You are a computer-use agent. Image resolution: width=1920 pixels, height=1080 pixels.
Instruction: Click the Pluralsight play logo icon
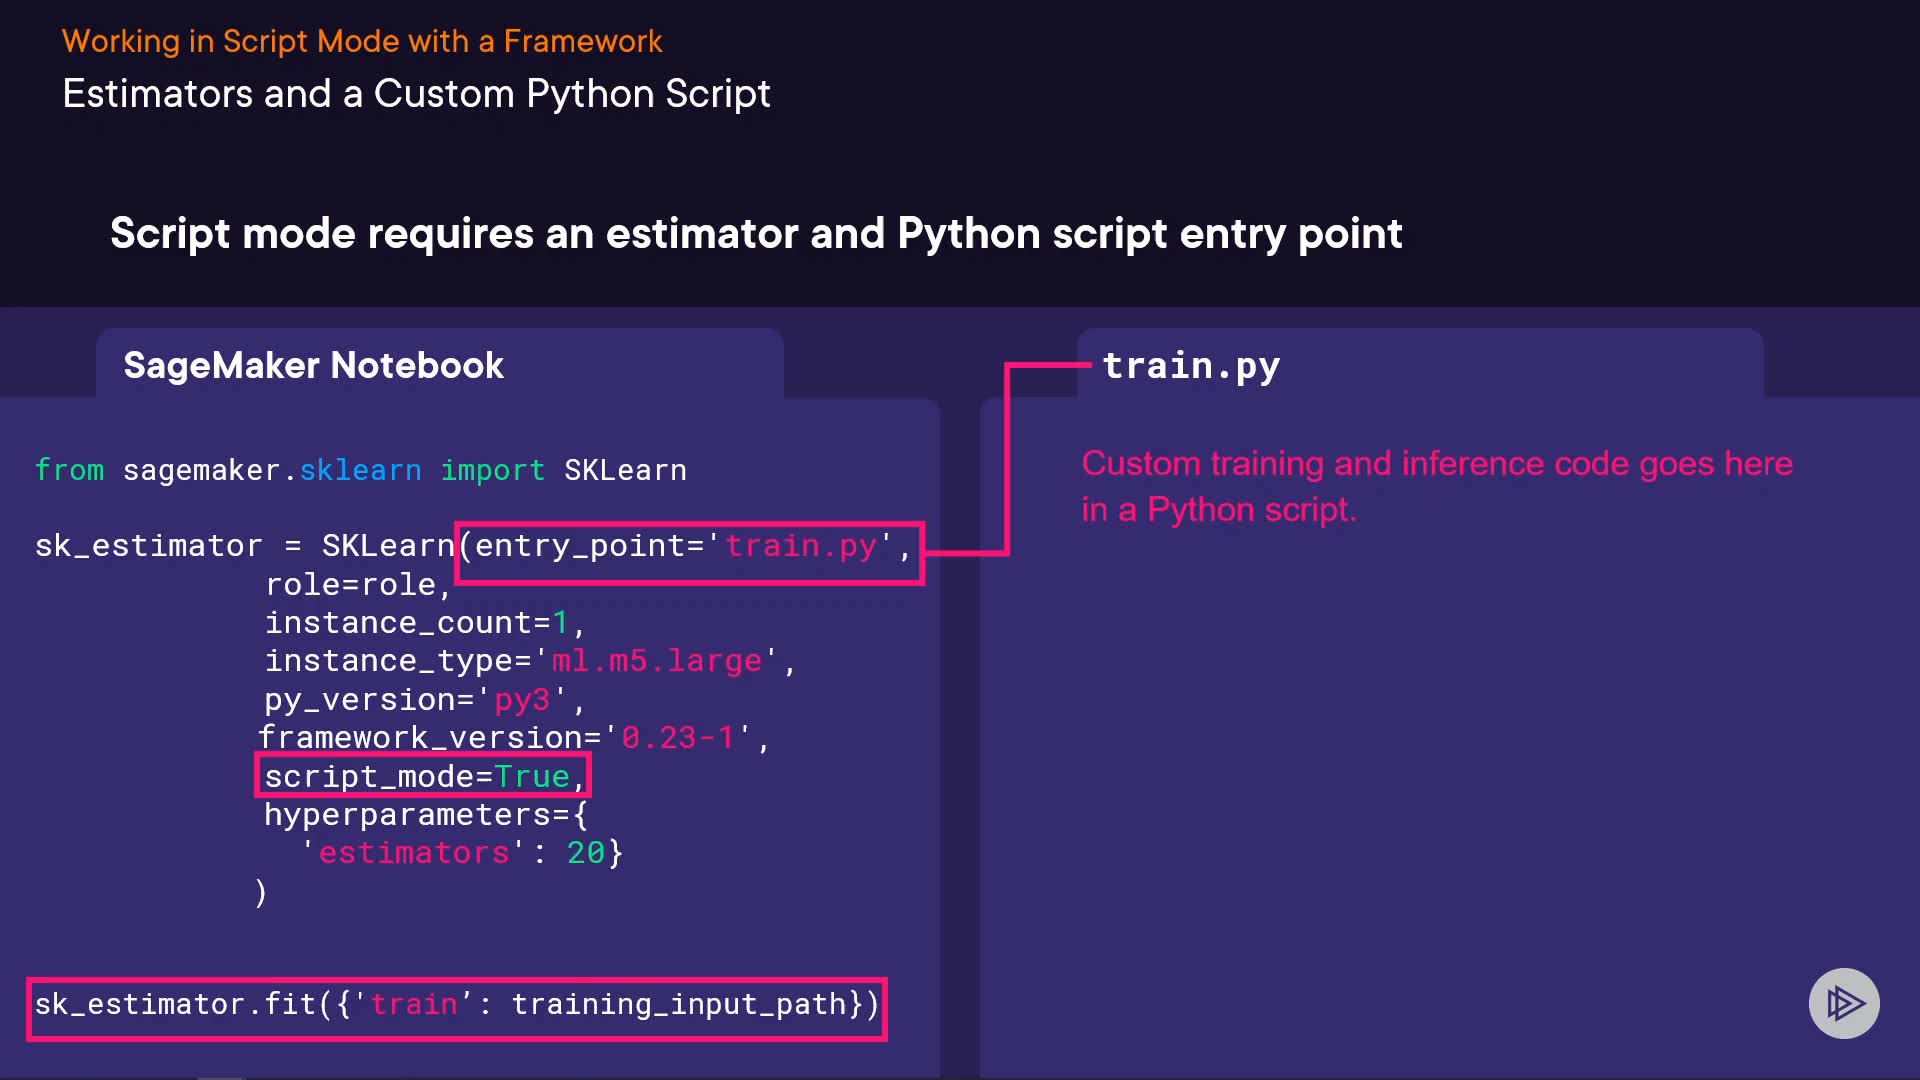1844,1003
